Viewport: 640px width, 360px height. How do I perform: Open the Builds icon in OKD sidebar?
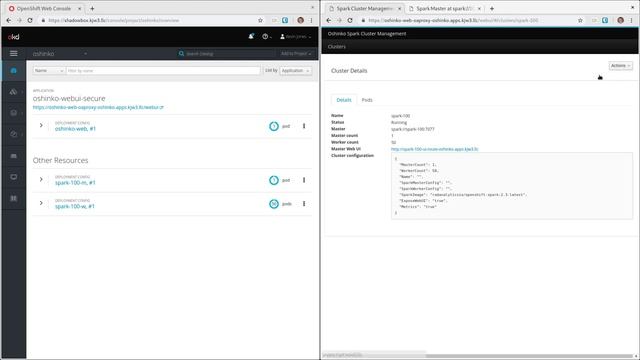point(13,113)
